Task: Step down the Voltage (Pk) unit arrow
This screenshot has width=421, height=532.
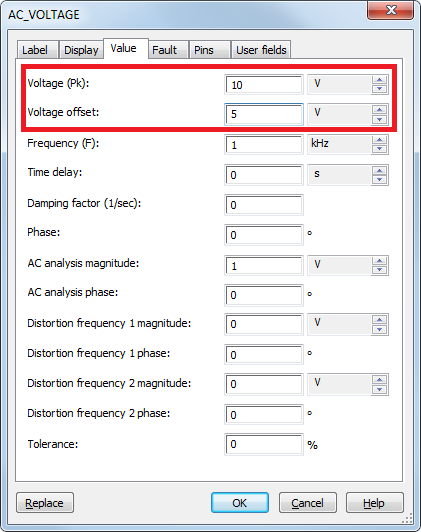Action: pyautogui.click(x=379, y=89)
